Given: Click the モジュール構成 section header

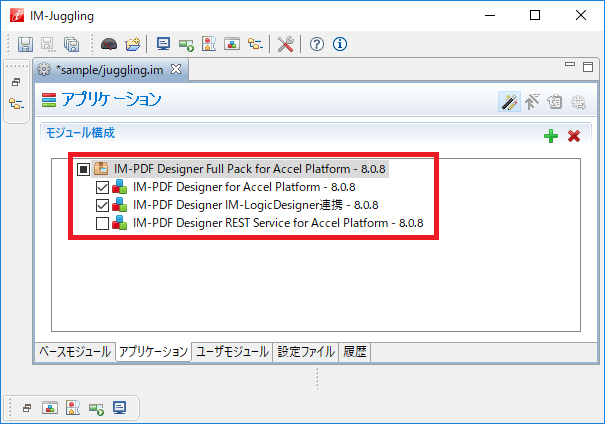Looking at the screenshot, I should point(80,133).
